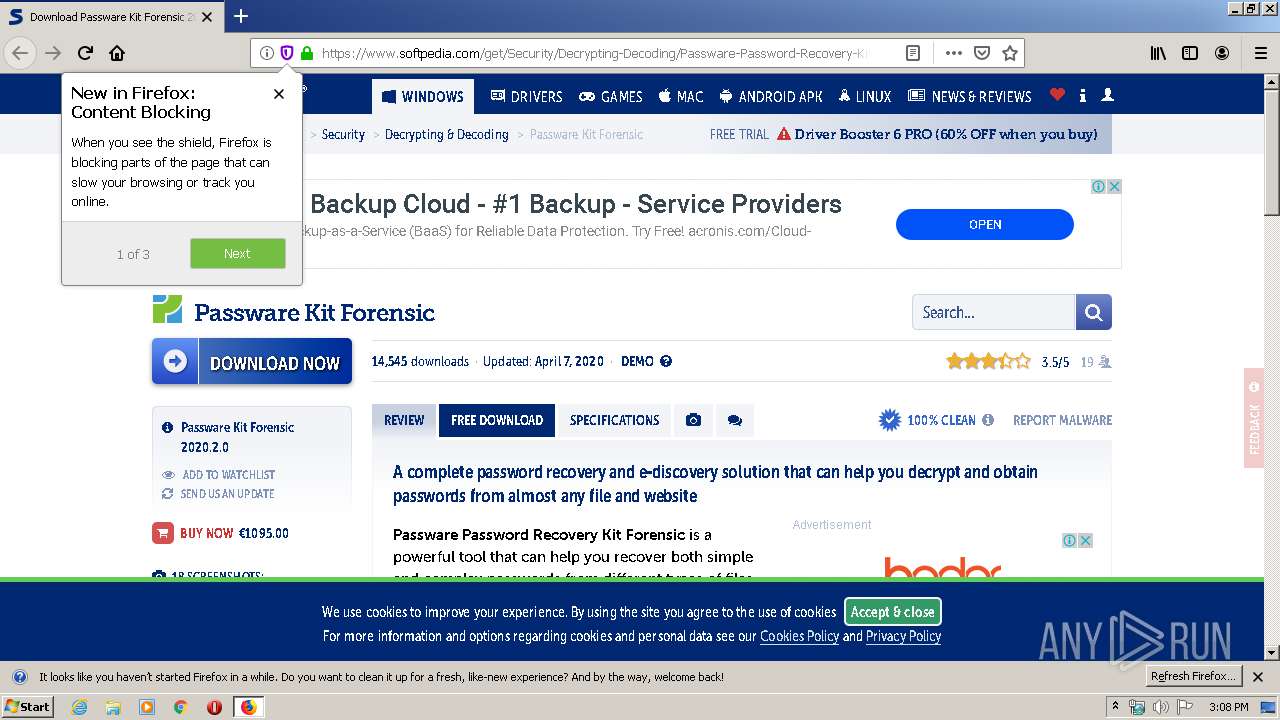Open the Windows category tab

coord(422,97)
